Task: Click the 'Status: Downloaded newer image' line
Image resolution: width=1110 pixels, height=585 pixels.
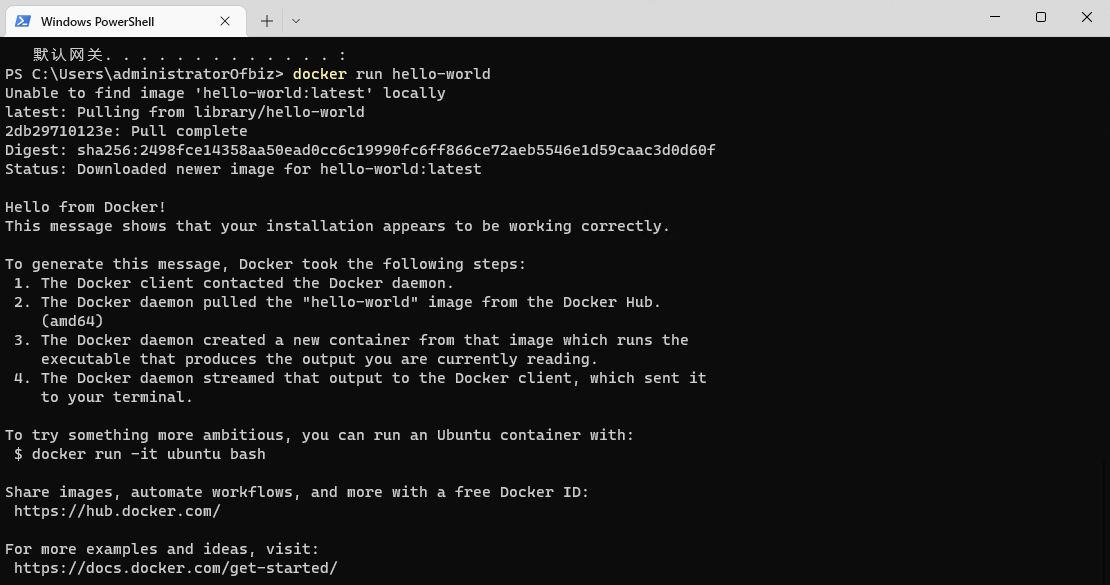Action: (243, 169)
